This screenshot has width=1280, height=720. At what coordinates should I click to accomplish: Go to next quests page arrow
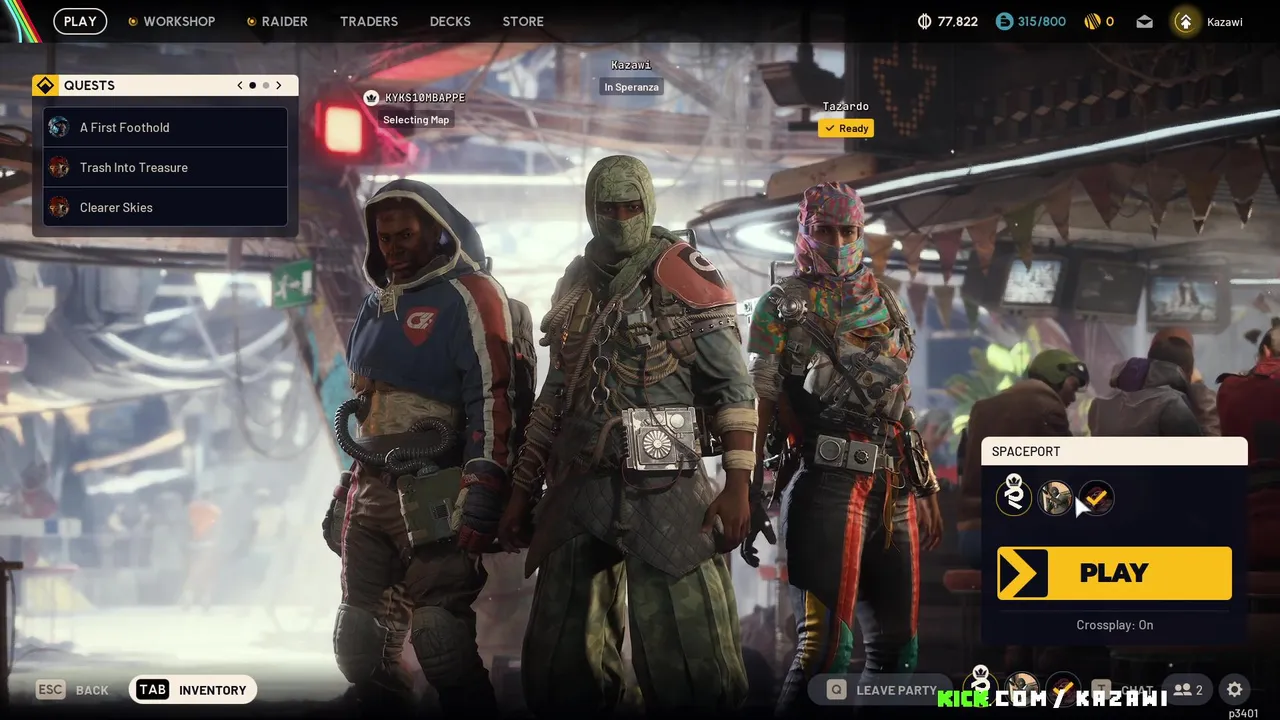[x=279, y=86]
